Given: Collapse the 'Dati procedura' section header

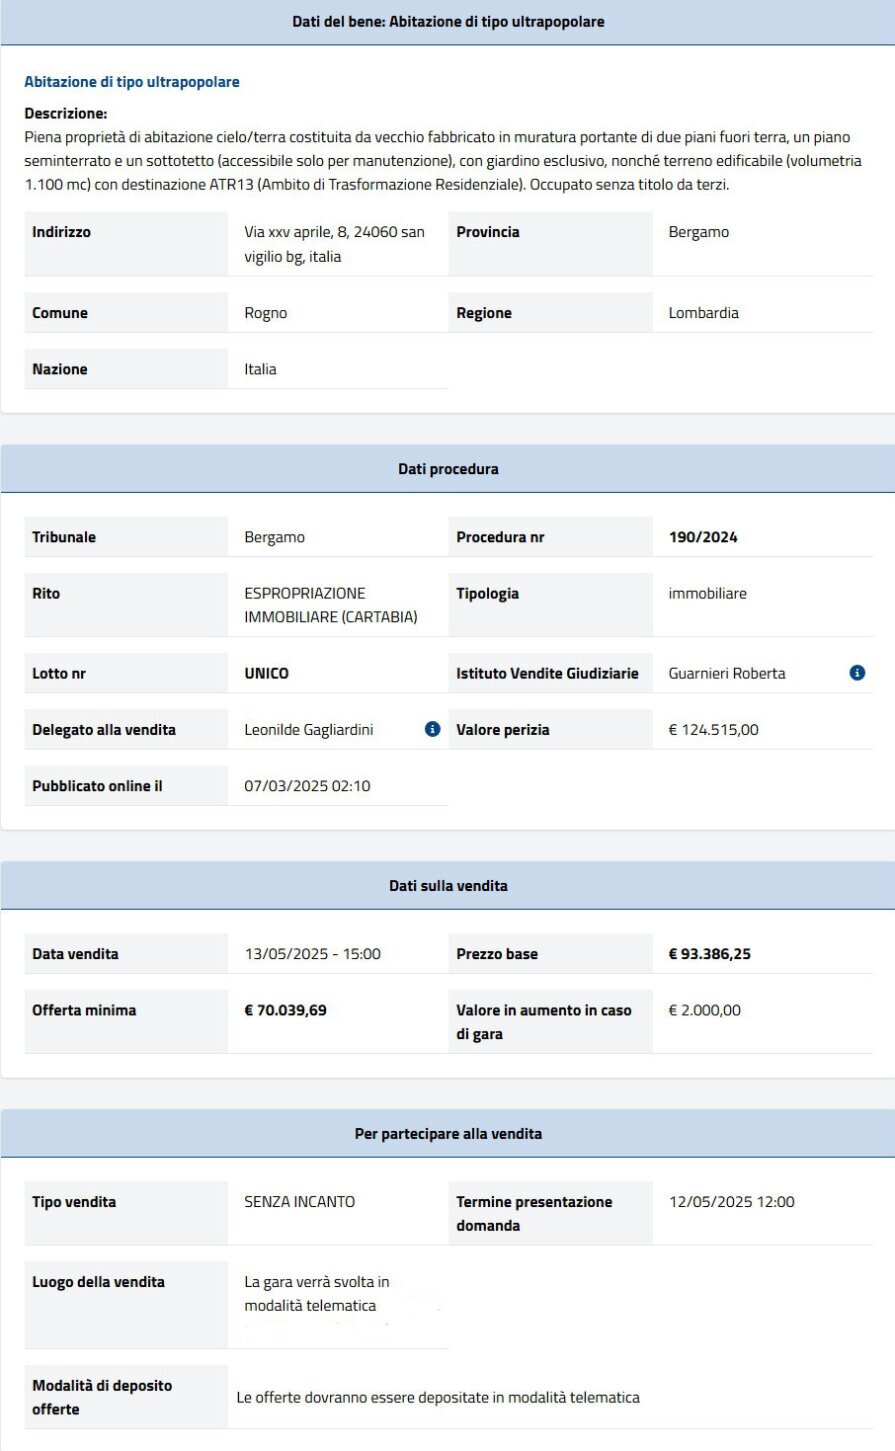Looking at the screenshot, I should (x=448, y=469).
